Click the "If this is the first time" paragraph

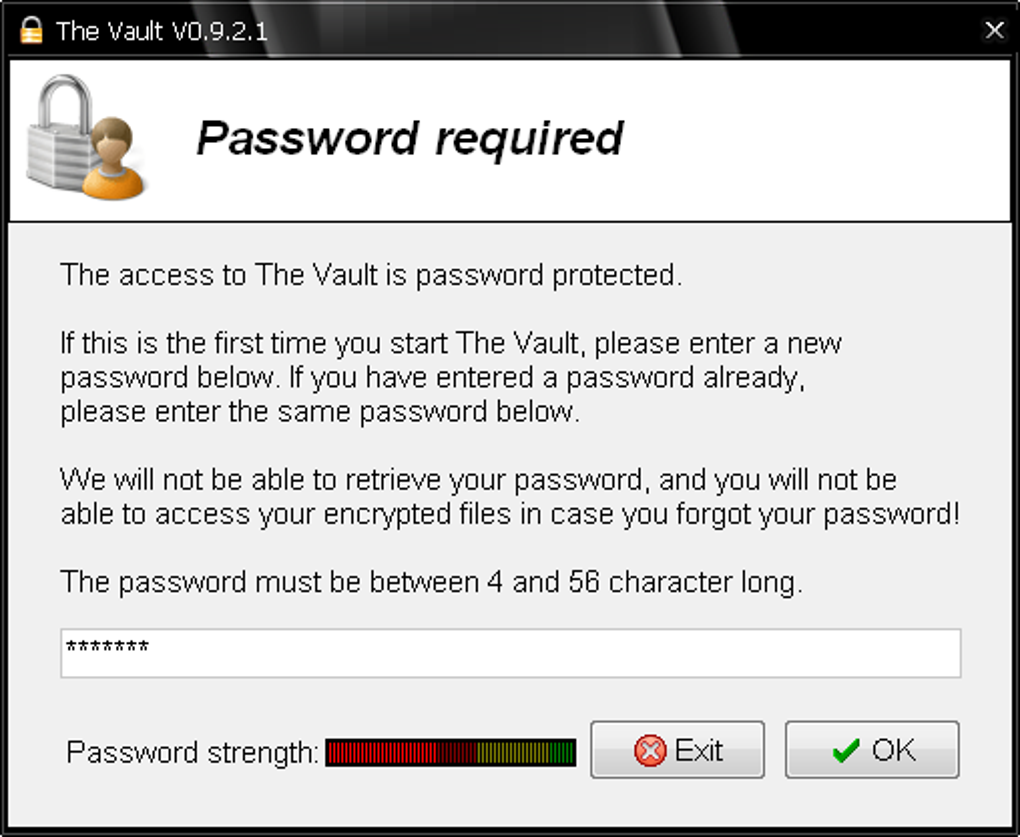point(451,377)
